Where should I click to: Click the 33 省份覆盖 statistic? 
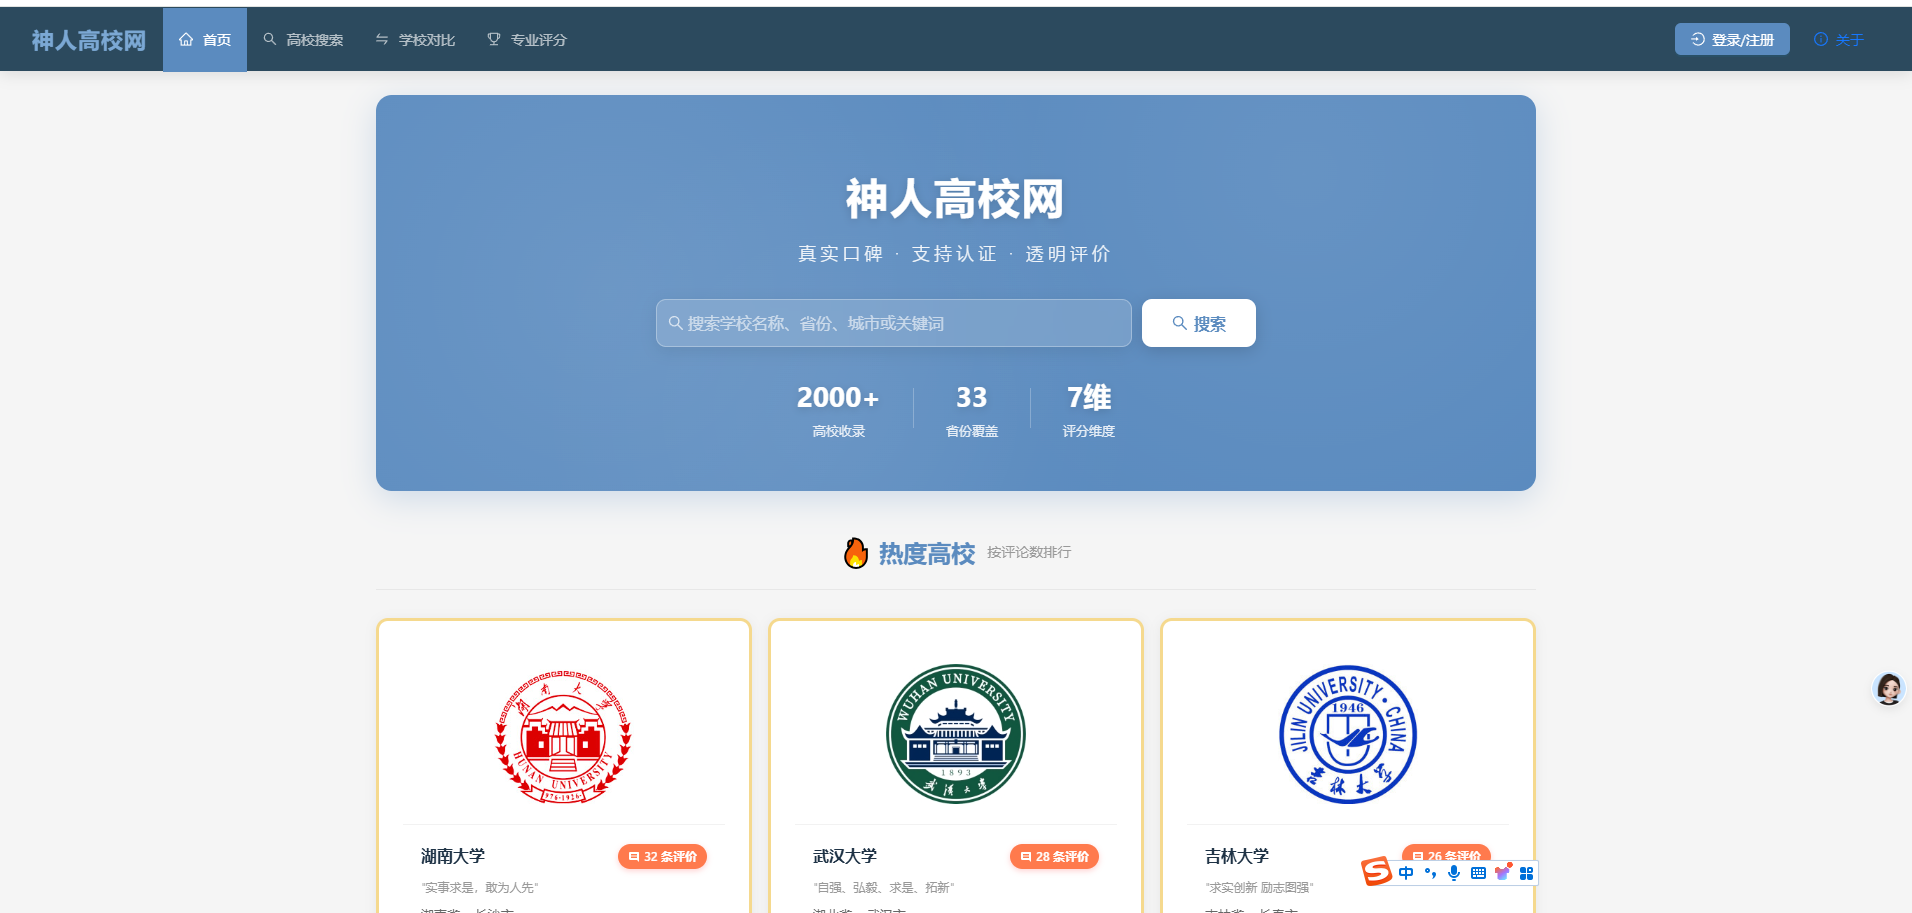972,410
